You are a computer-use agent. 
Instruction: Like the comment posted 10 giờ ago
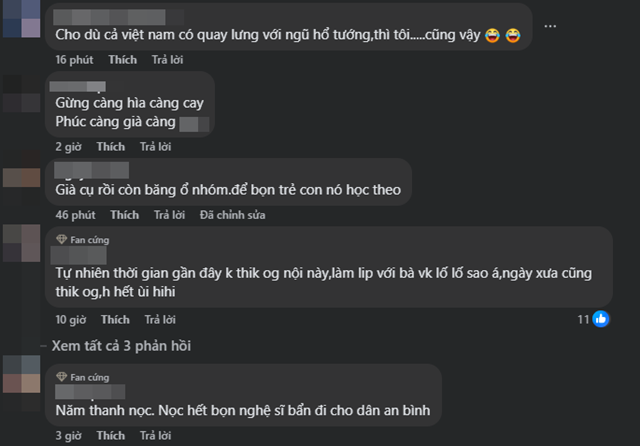(115, 320)
